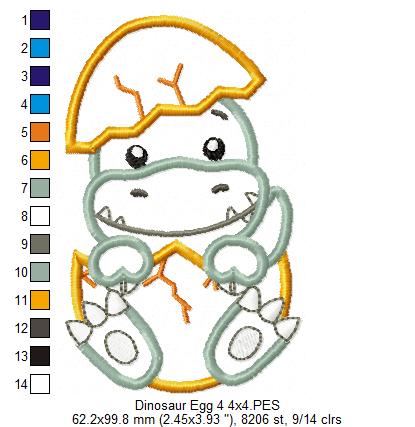Select color swatch 13 black

(x=40, y=356)
